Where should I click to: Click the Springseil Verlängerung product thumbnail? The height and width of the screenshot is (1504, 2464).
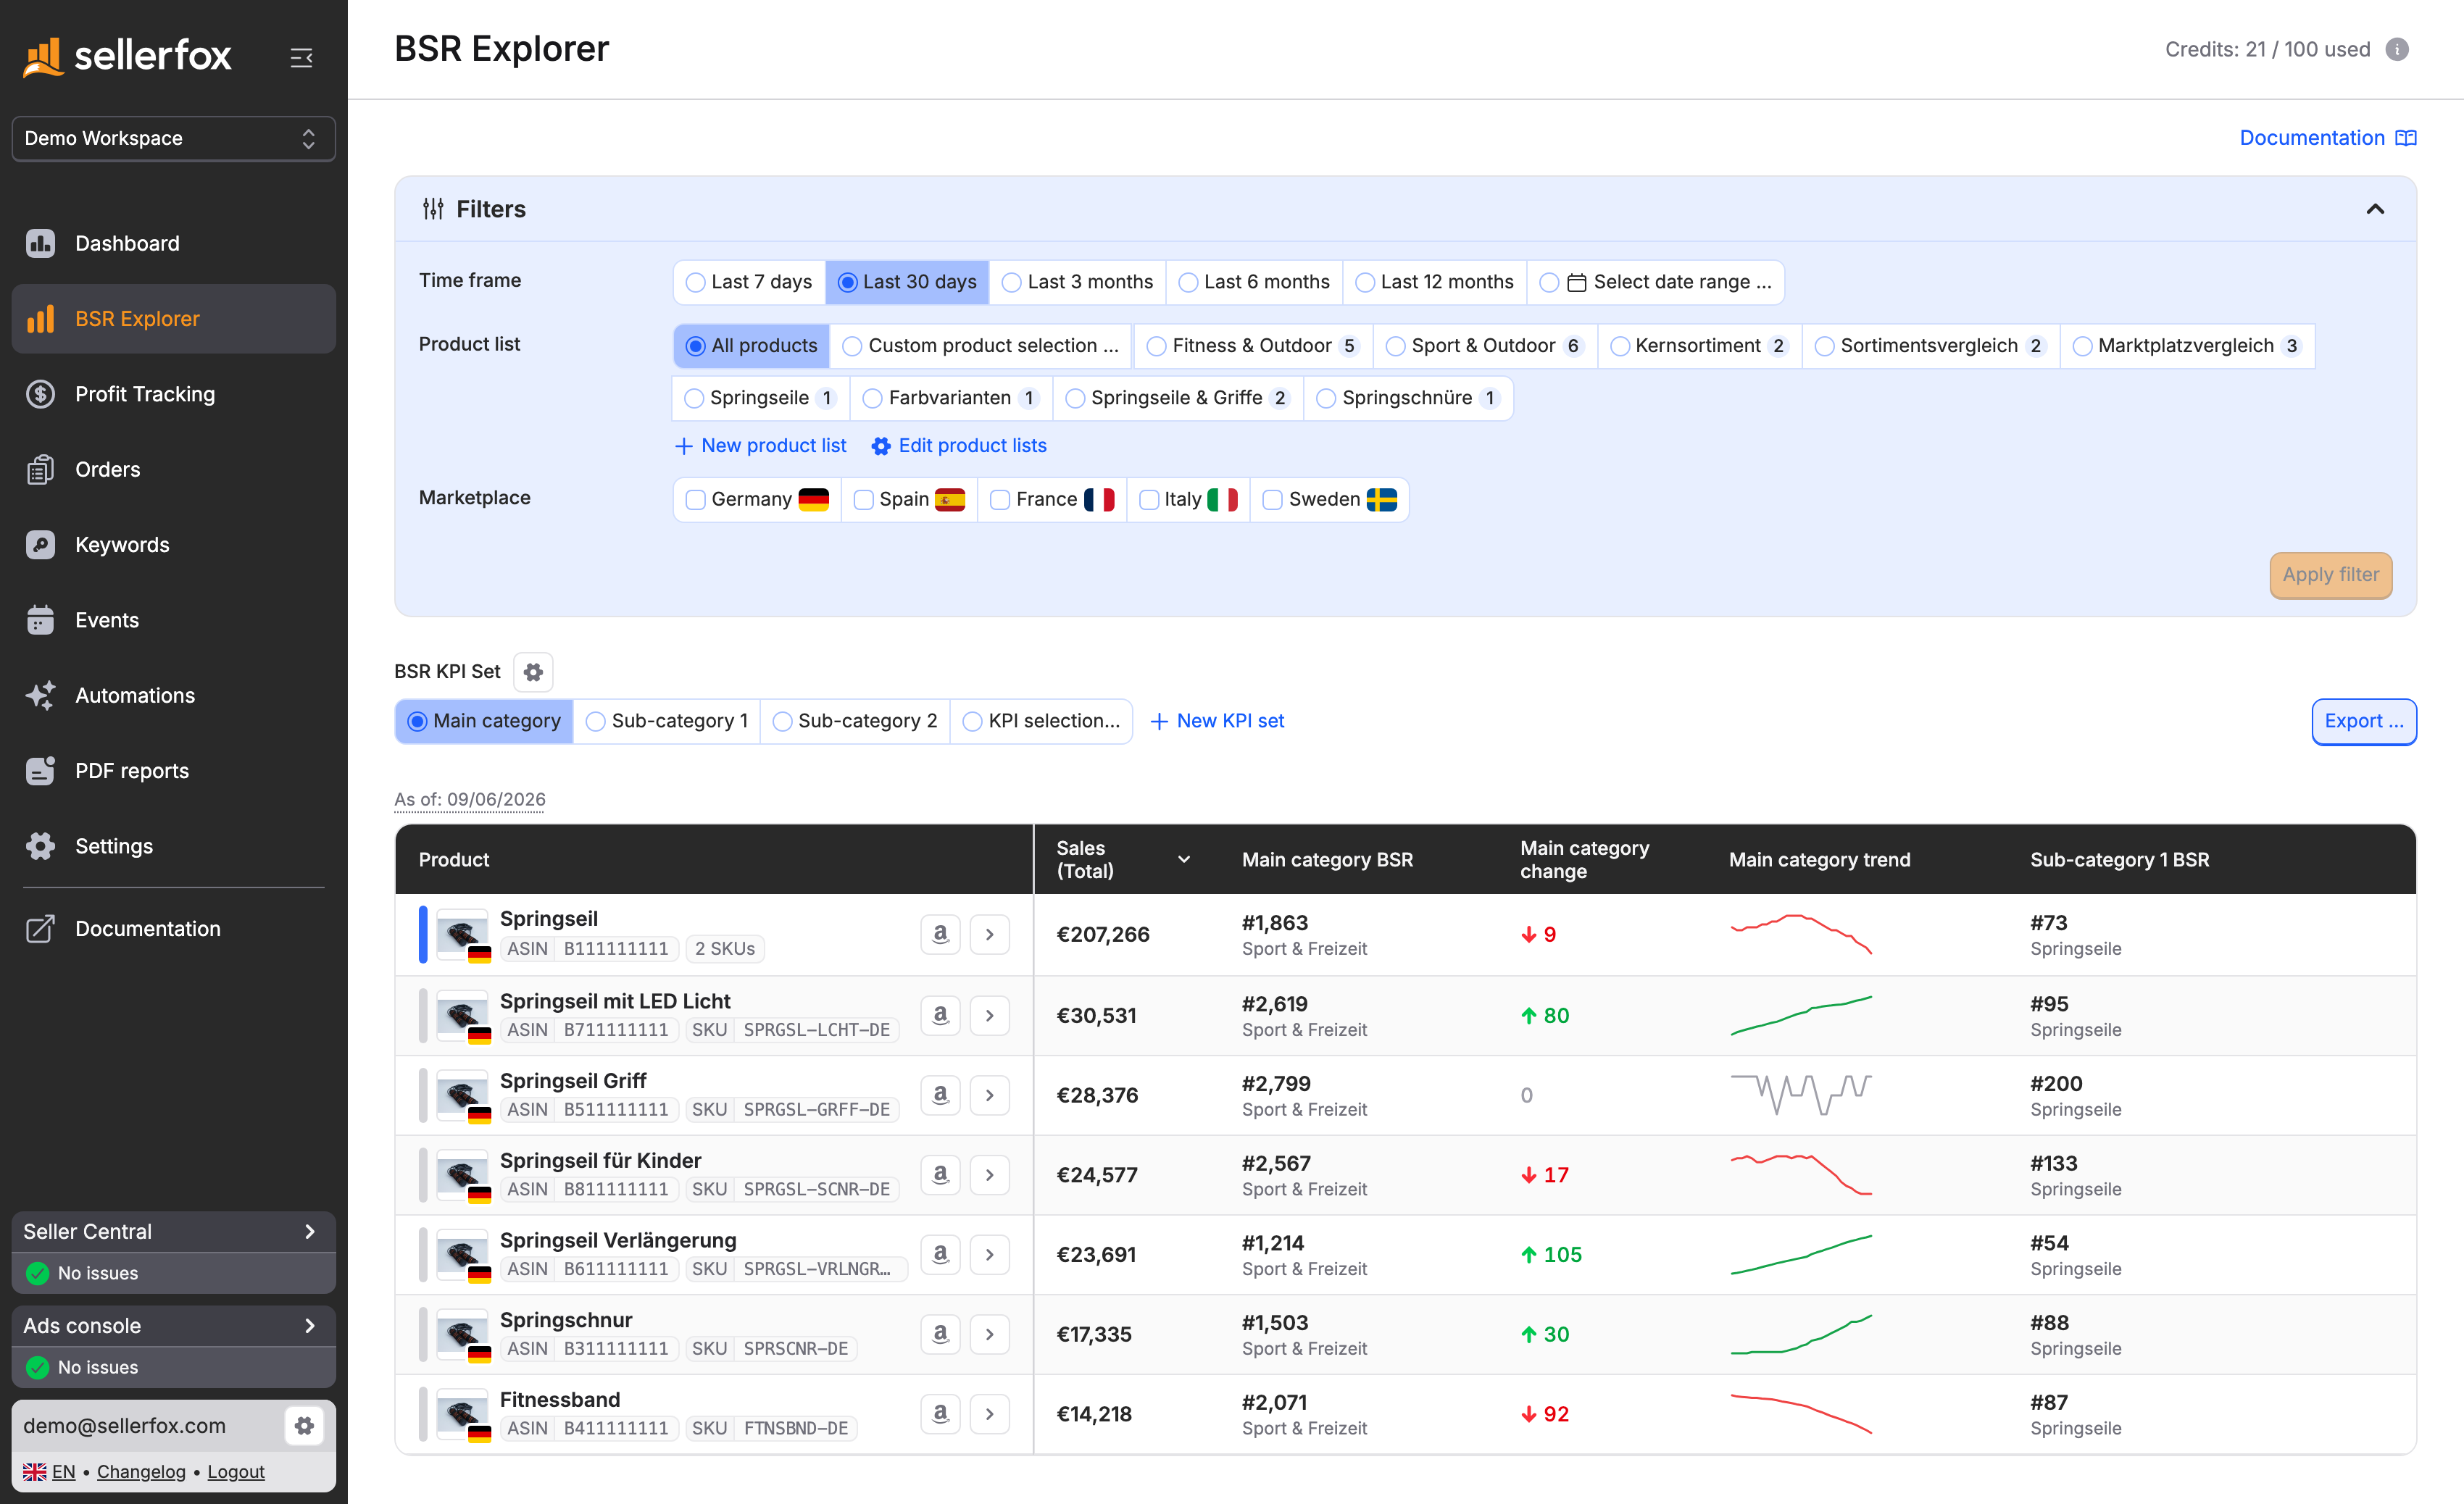(463, 1254)
